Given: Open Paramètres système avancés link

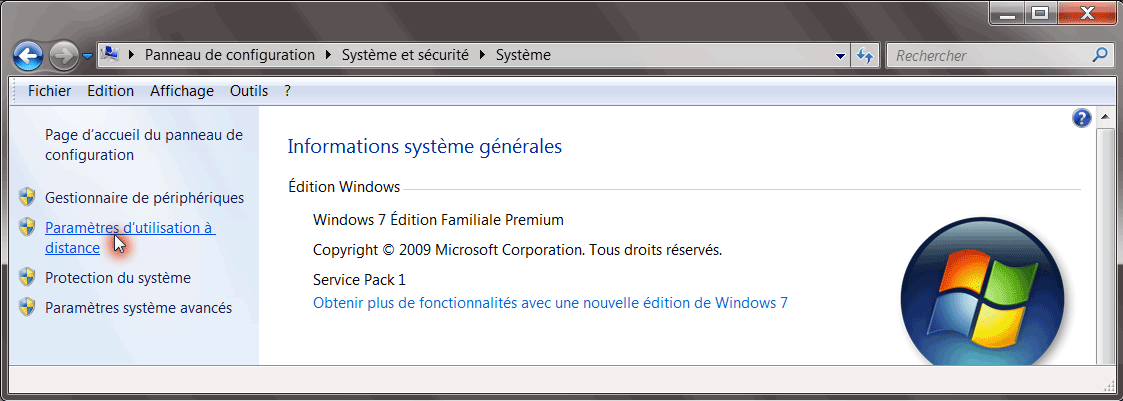Looking at the screenshot, I should [x=138, y=308].
